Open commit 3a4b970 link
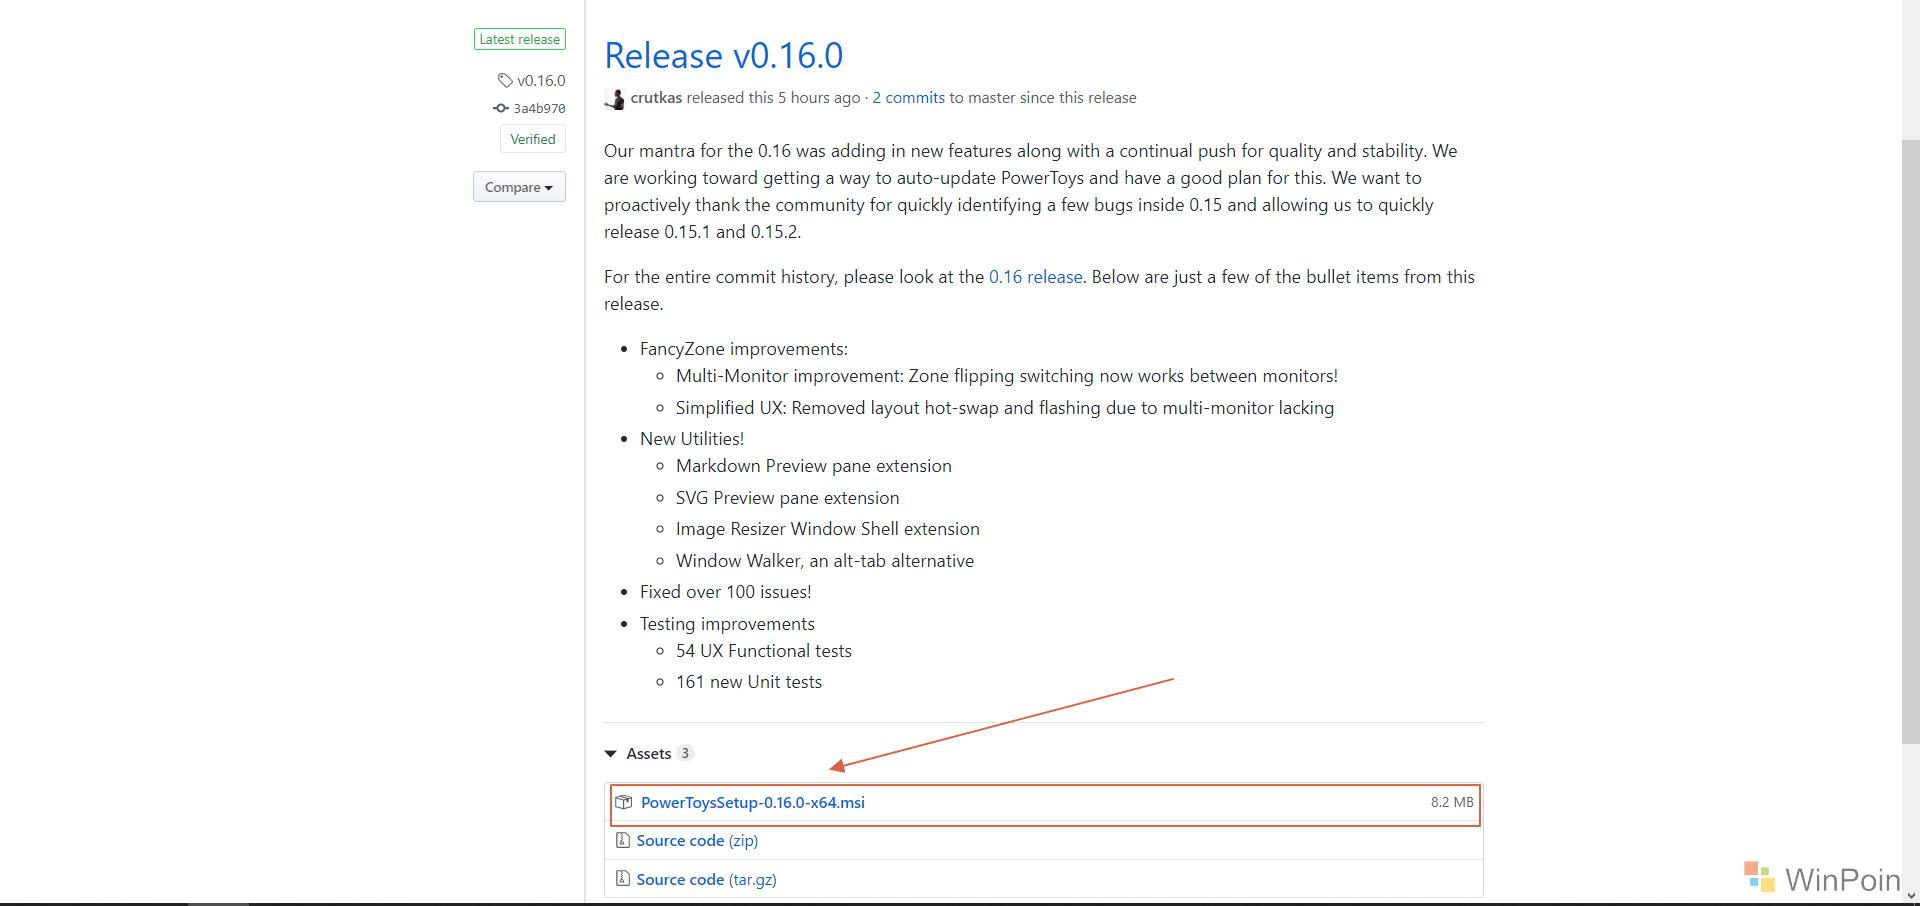Viewport: 1920px width, 906px height. [540, 108]
